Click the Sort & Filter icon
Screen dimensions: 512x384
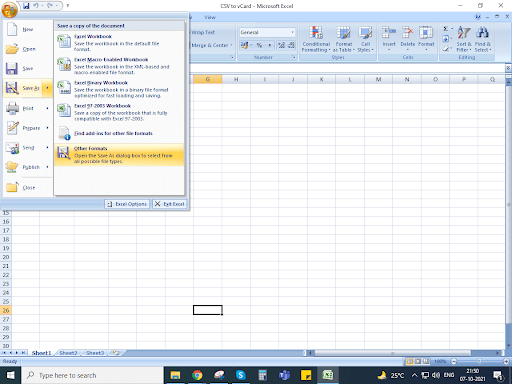pyautogui.click(x=463, y=33)
